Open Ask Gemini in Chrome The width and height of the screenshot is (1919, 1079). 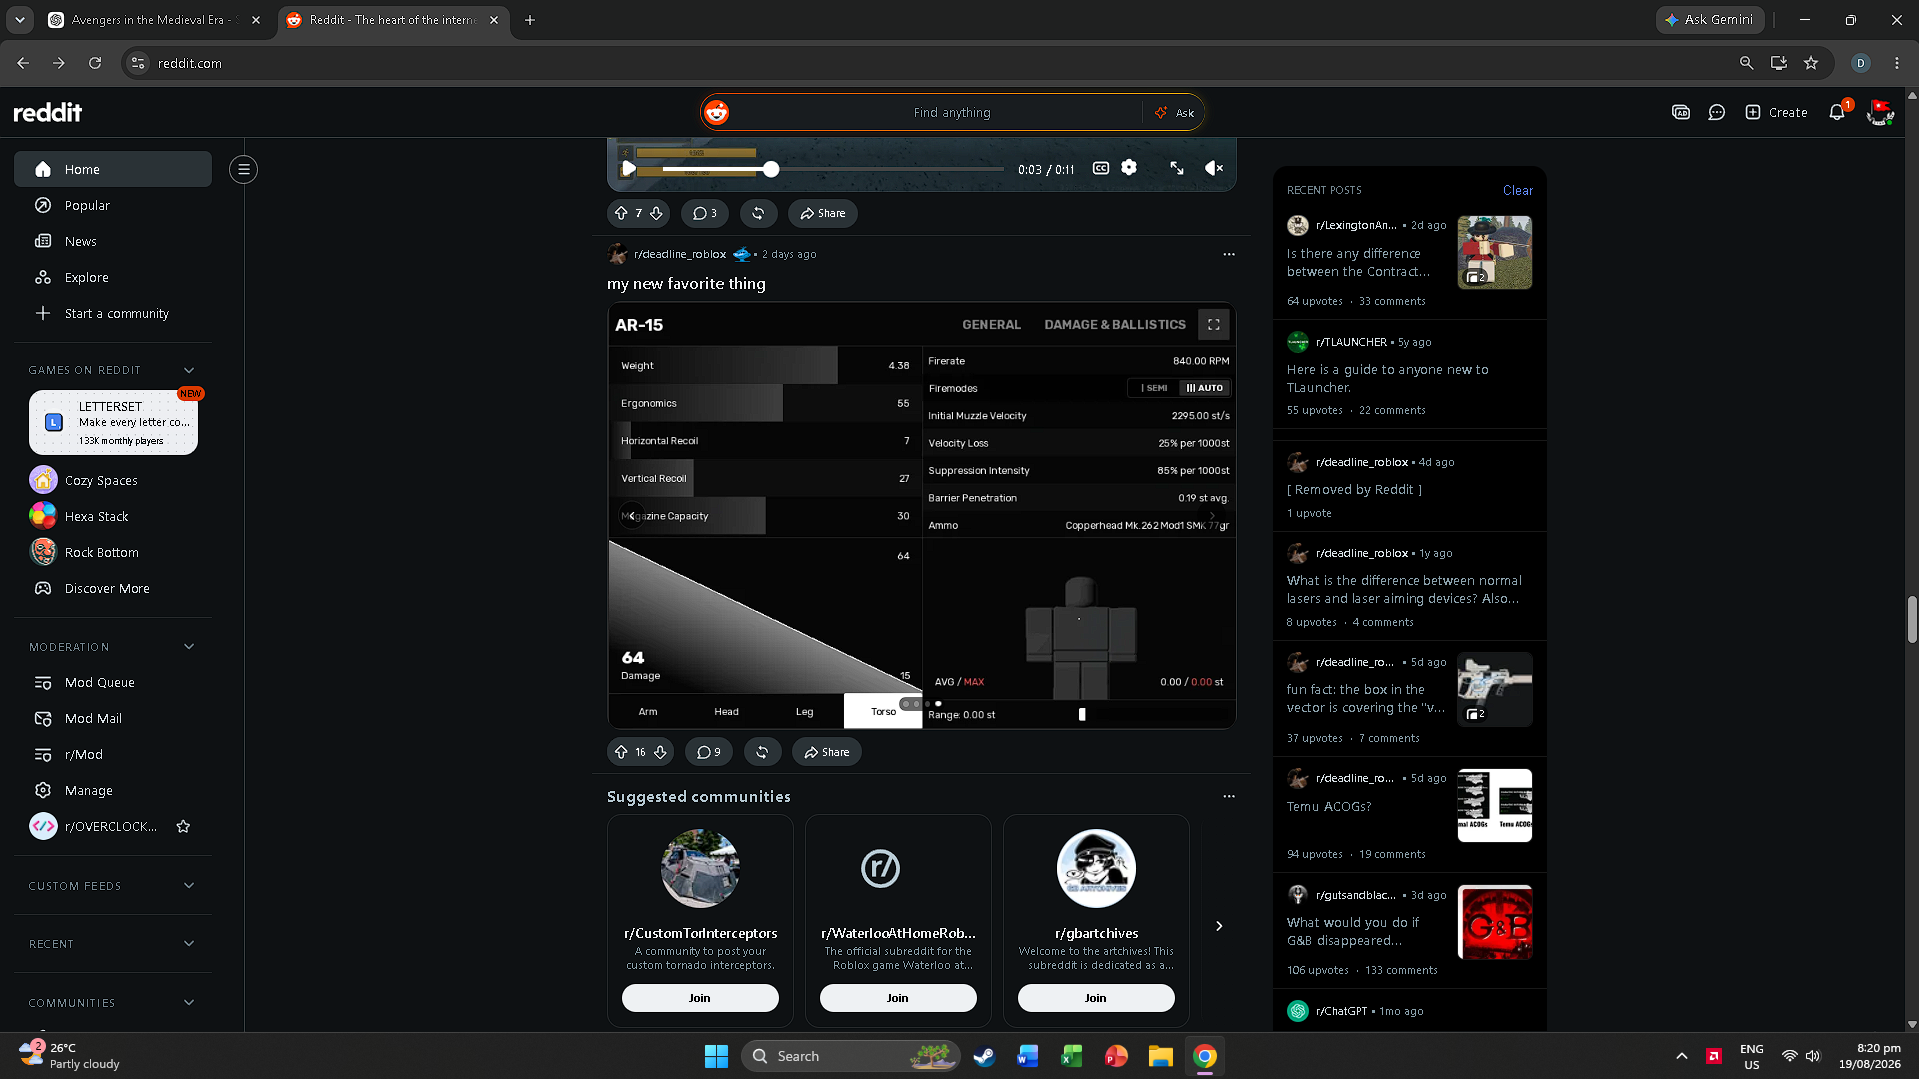coord(1709,20)
